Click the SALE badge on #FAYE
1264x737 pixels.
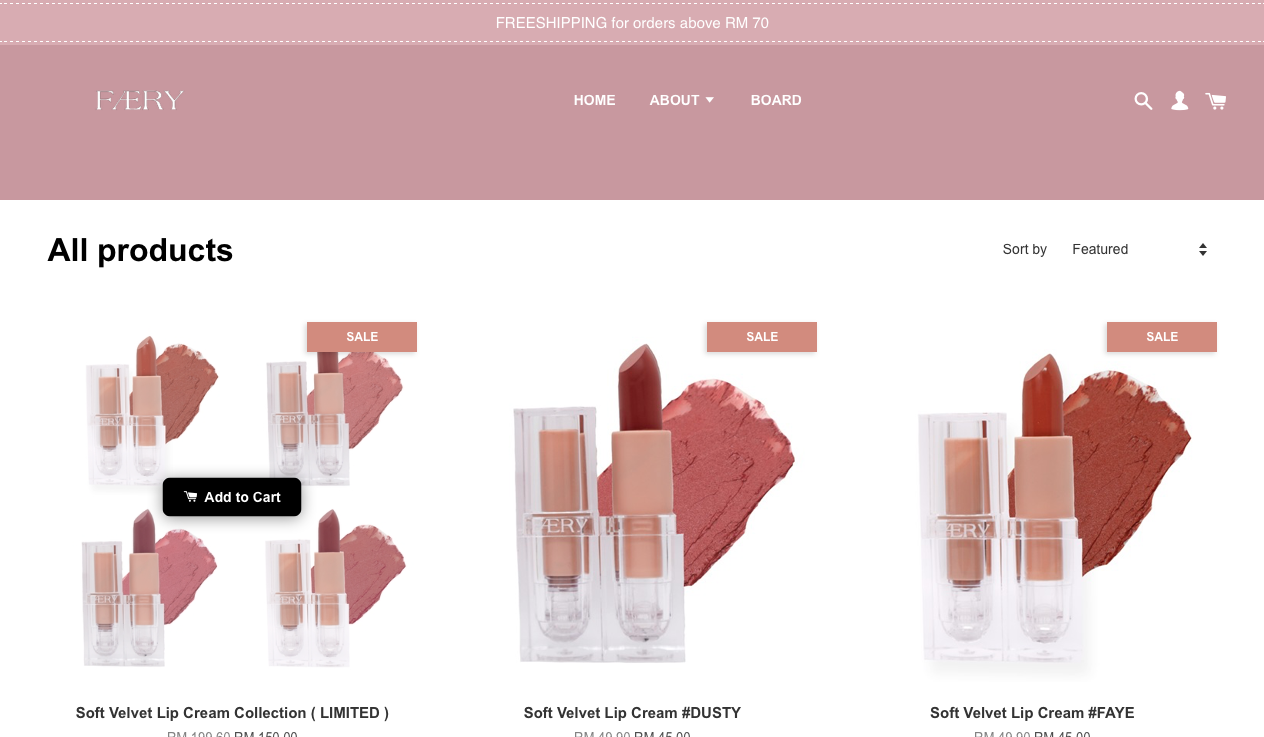[1162, 337]
